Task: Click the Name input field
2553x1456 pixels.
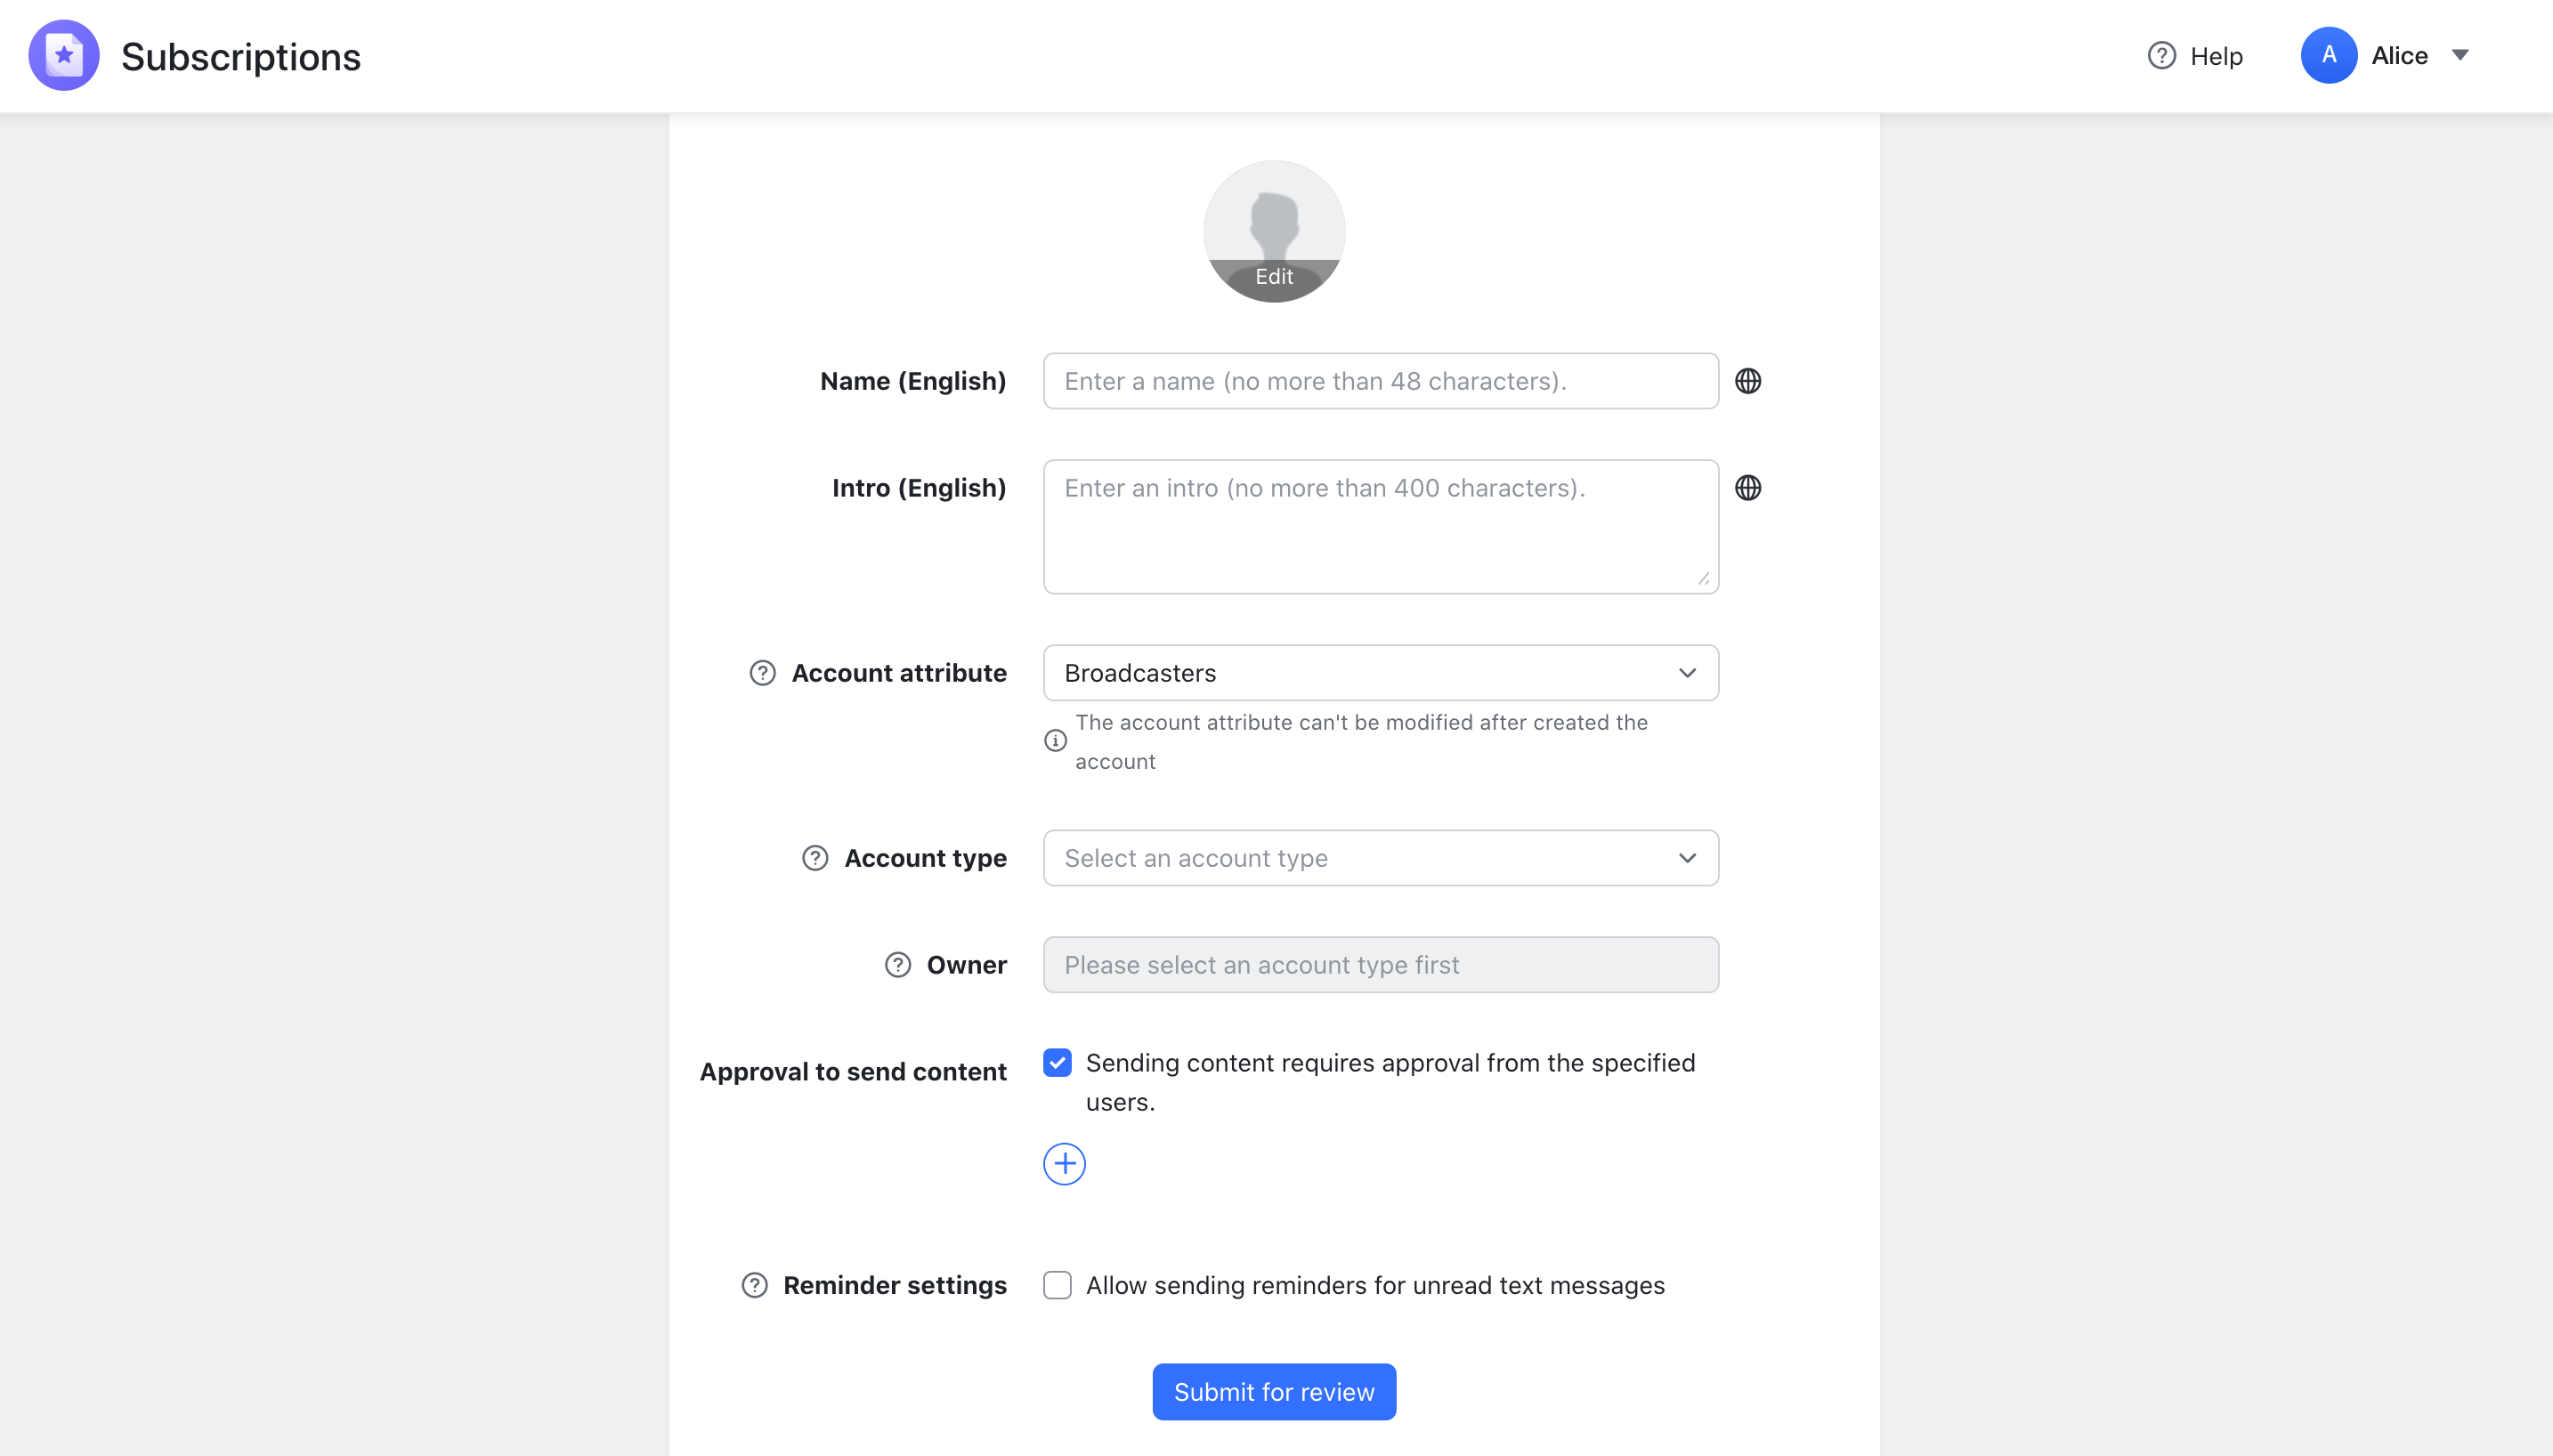Action: click(x=1378, y=380)
